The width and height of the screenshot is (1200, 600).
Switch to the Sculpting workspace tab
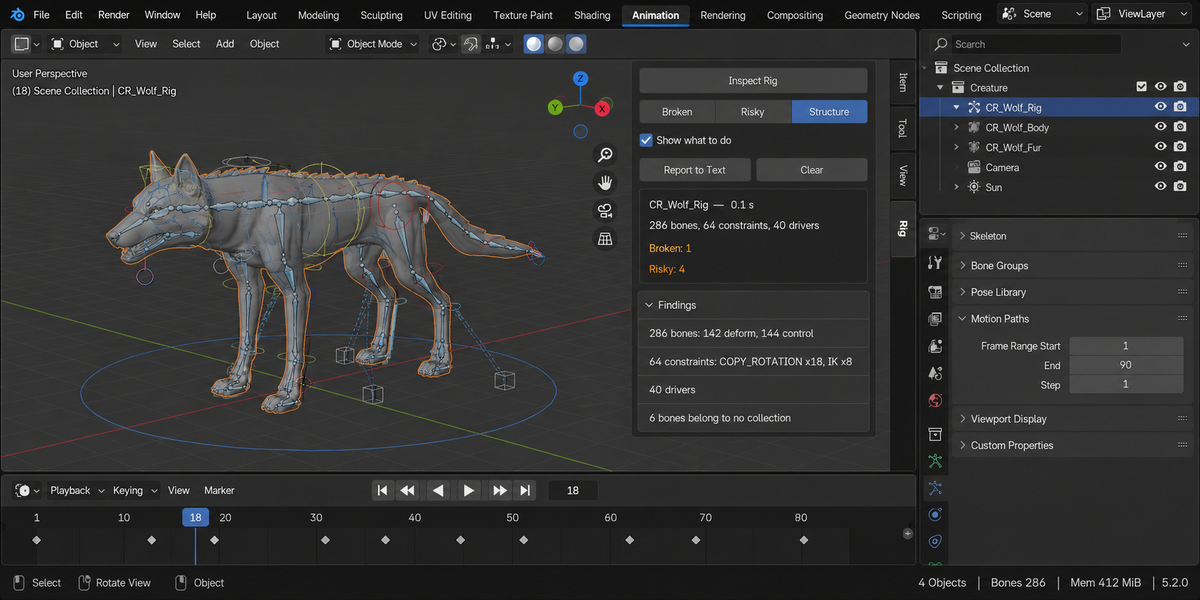click(381, 15)
